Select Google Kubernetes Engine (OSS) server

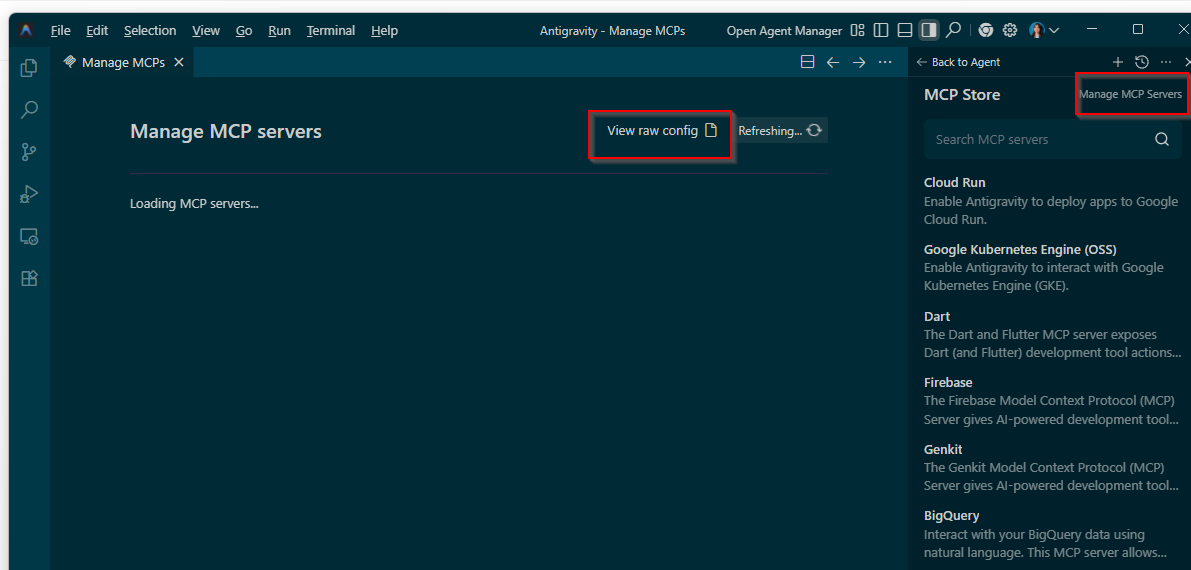1053,268
